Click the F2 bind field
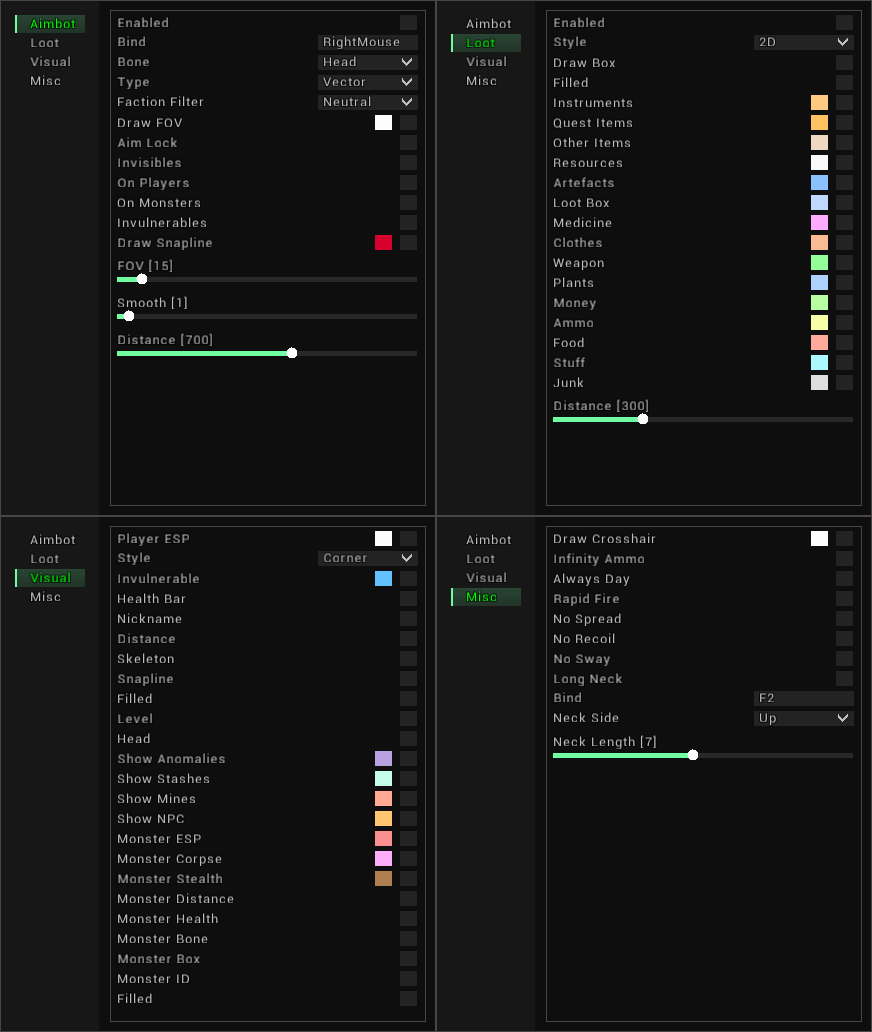Image resolution: width=872 pixels, height=1032 pixels. (803, 698)
